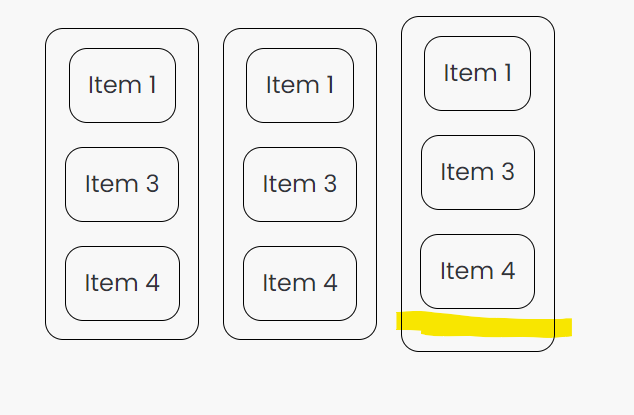Choose Item 4 above the yellow highlight
The image size is (634, 415).
[478, 271]
